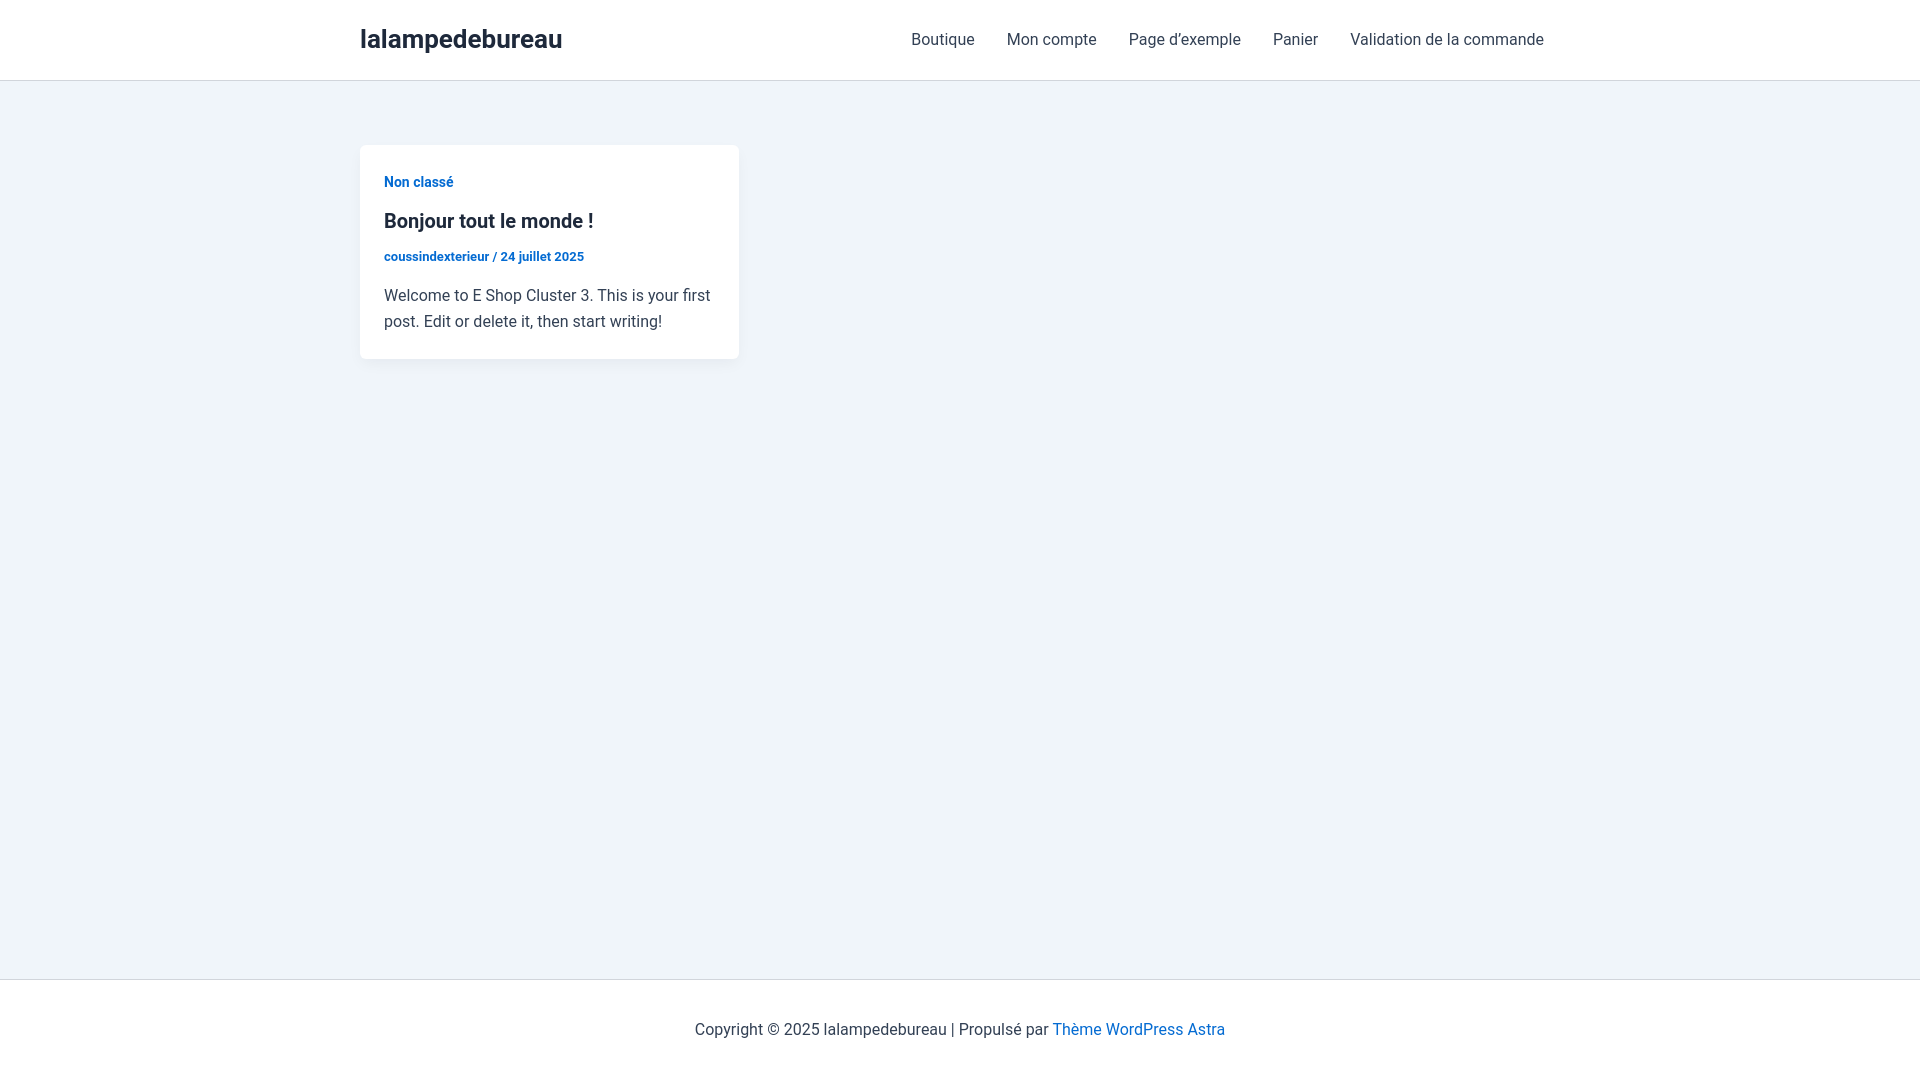Click the Welcome to E Shop Cluster 3 excerpt

pyautogui.click(x=548, y=308)
